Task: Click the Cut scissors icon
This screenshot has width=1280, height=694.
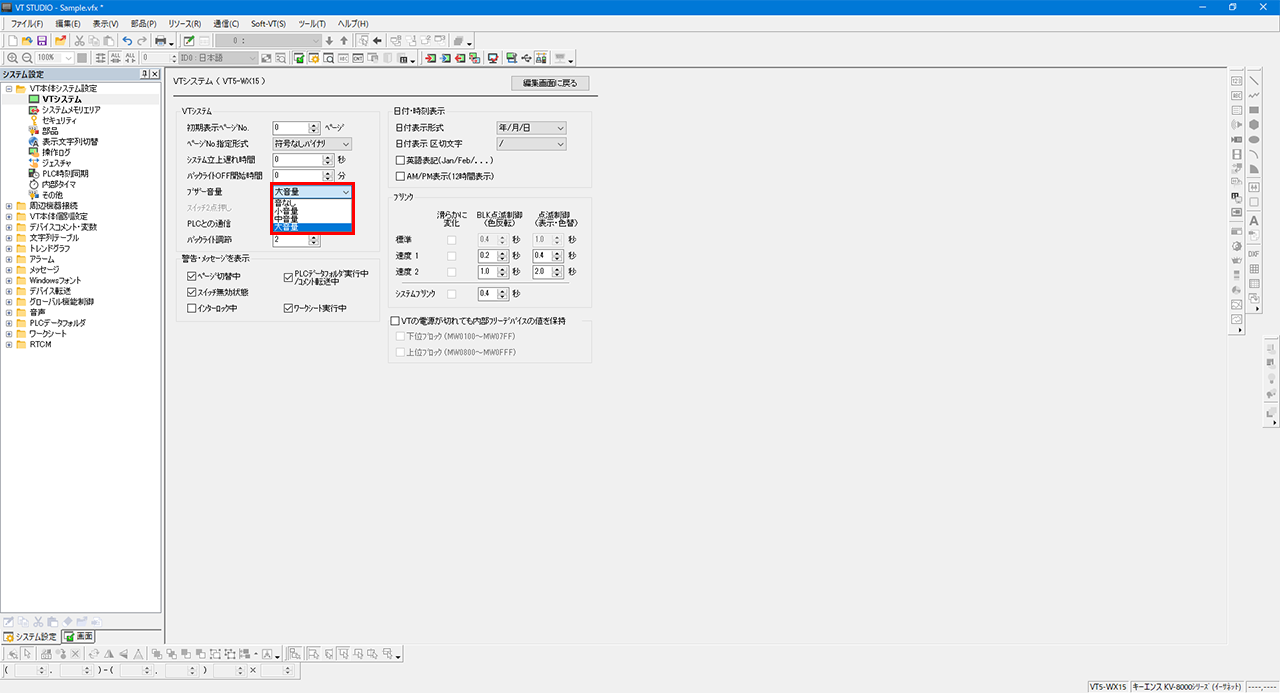Action: pos(79,41)
